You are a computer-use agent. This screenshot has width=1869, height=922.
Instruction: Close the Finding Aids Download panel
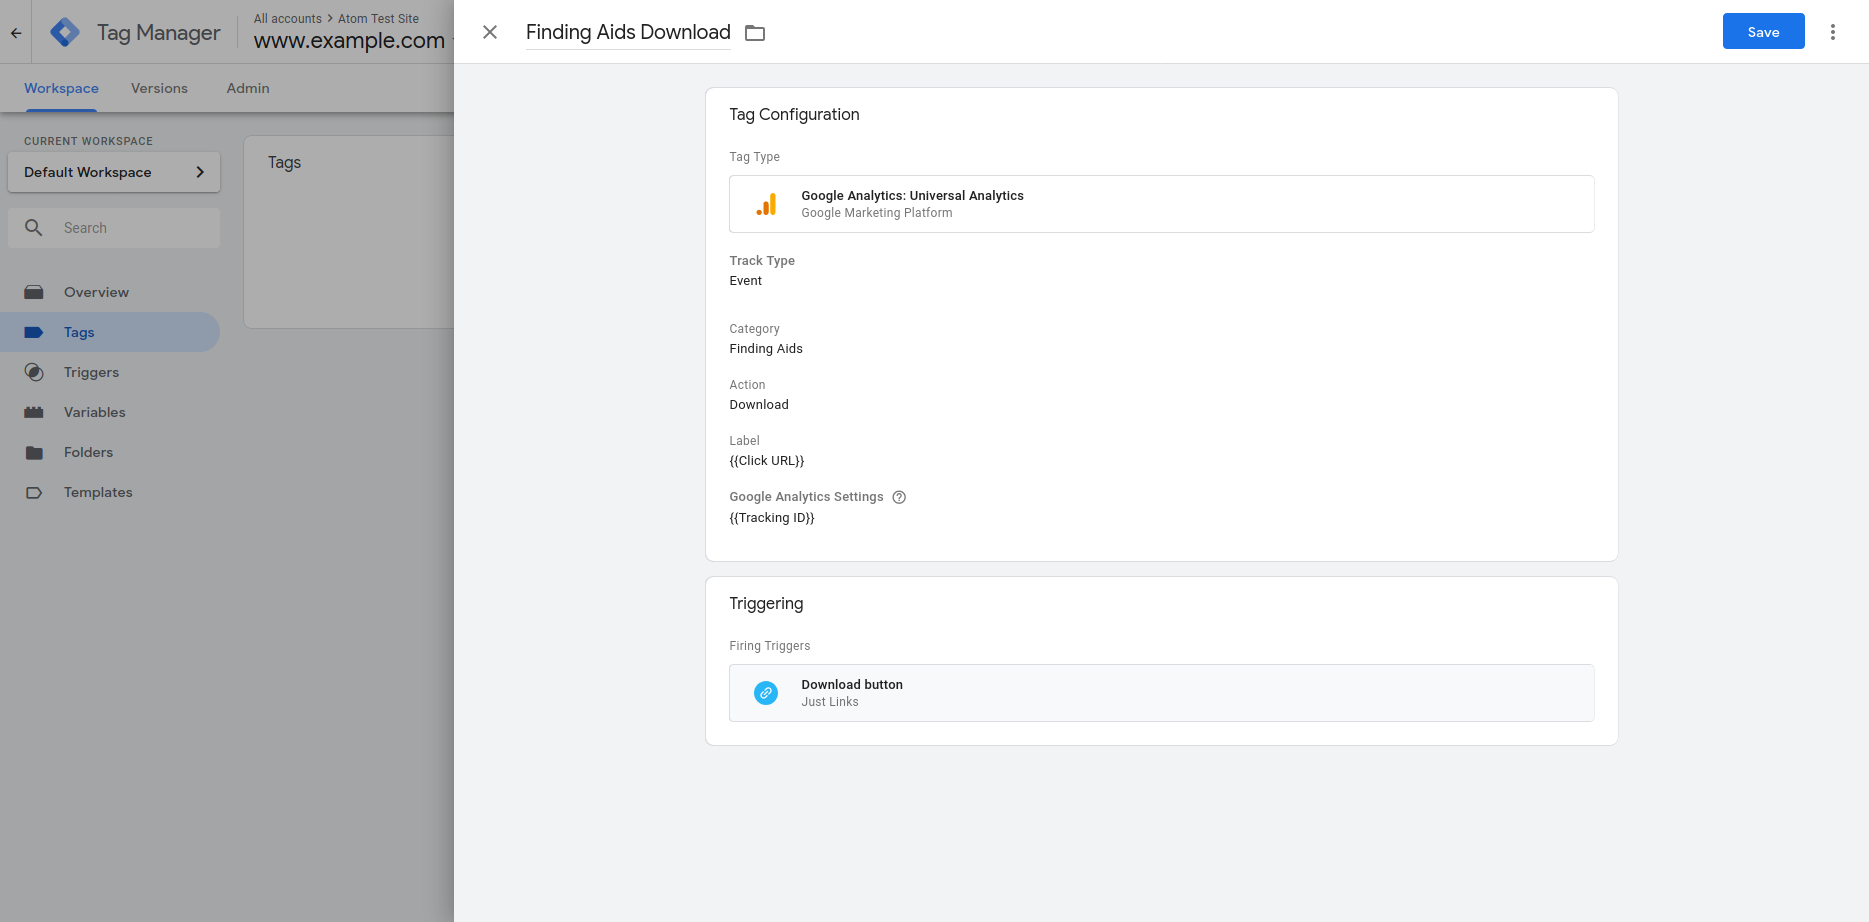[490, 32]
